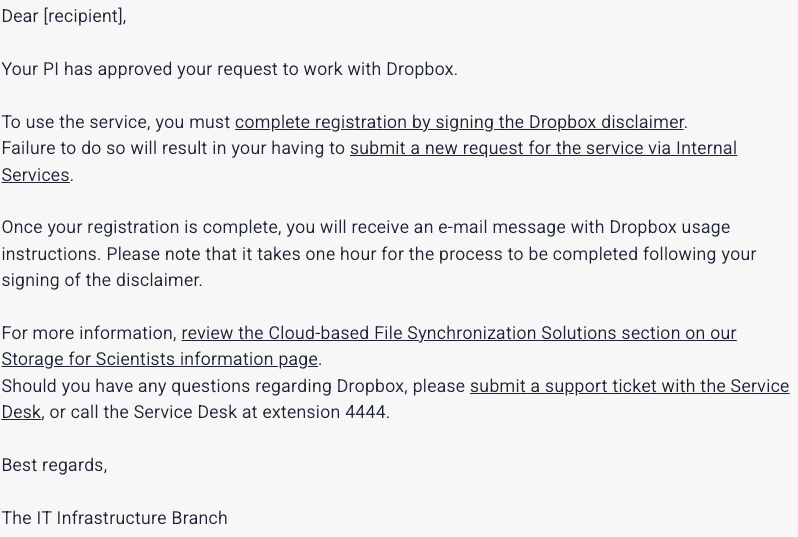
Task: Click "The IT Infrastructure Branch" signature
Action: 114,518
